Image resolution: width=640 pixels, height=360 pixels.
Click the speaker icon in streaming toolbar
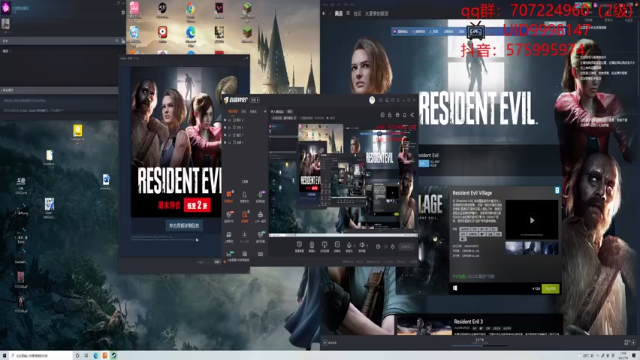[362, 245]
